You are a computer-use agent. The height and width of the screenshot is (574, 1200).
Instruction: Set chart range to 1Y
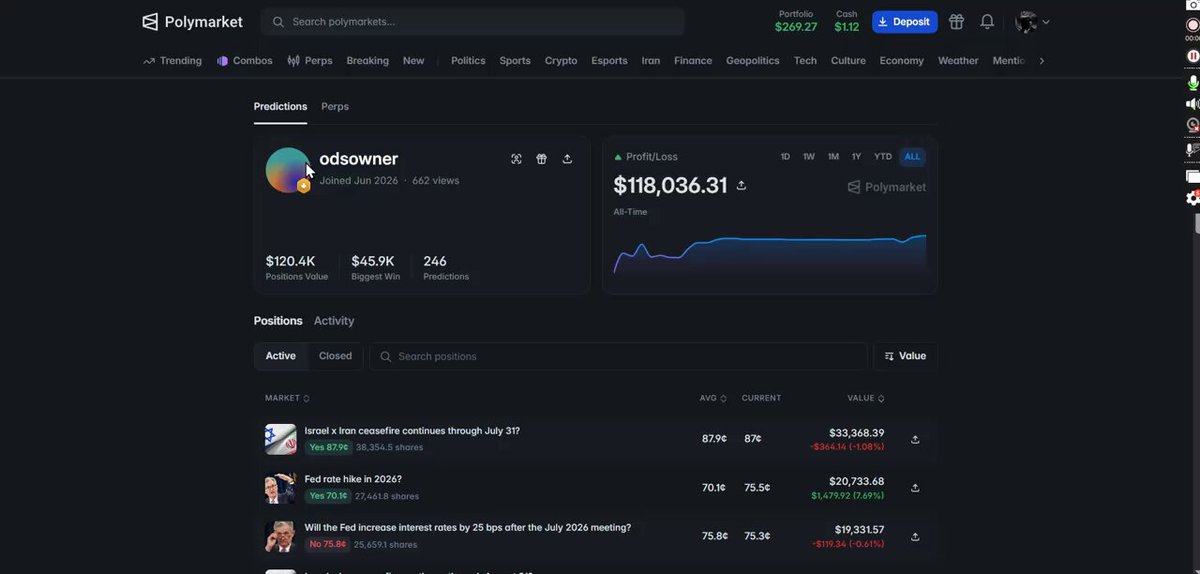(x=856, y=157)
